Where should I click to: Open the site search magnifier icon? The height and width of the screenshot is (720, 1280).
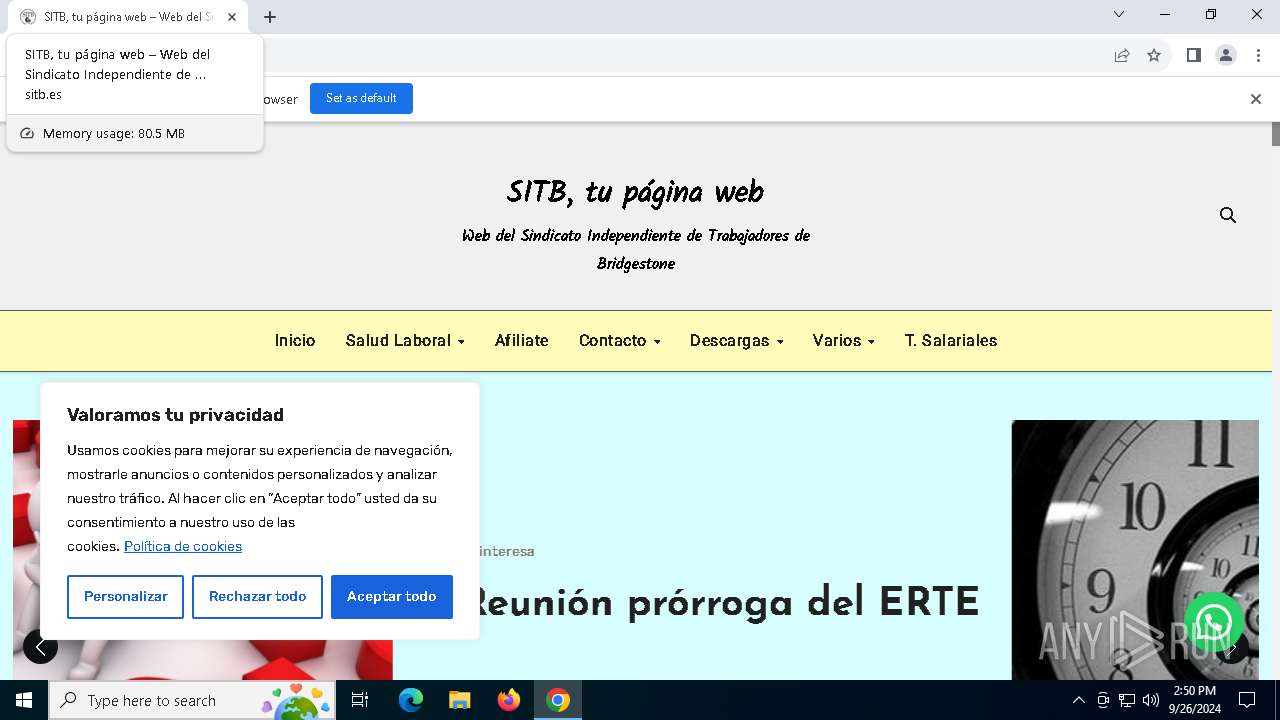(x=1228, y=215)
